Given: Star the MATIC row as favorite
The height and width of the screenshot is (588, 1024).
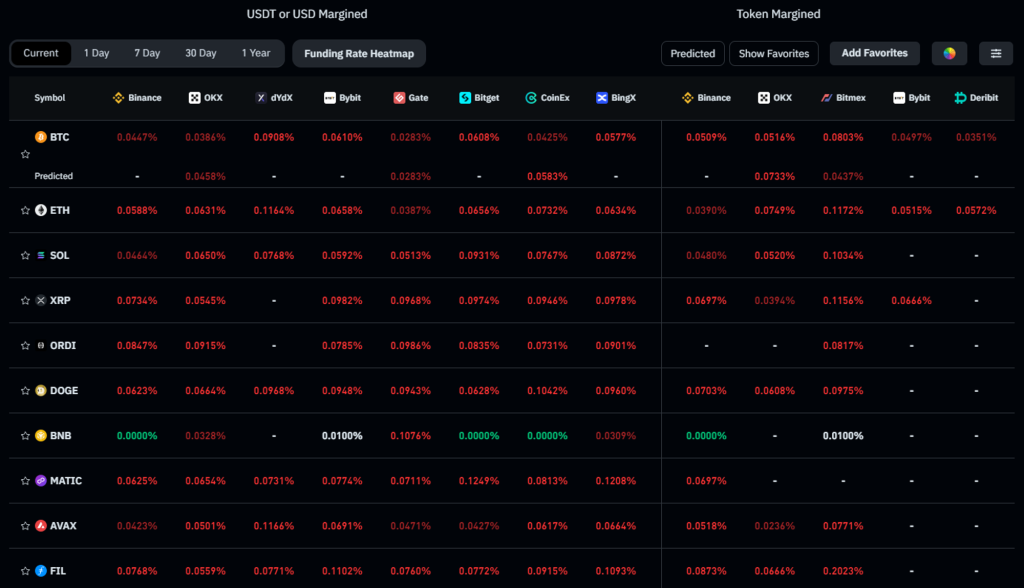Looking at the screenshot, I should (x=26, y=480).
